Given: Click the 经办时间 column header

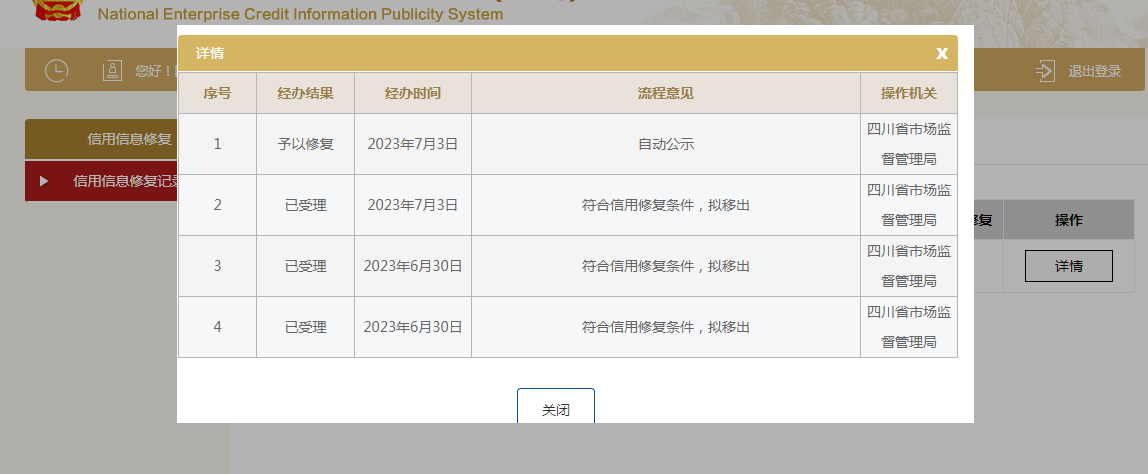Looking at the screenshot, I should pyautogui.click(x=412, y=93).
